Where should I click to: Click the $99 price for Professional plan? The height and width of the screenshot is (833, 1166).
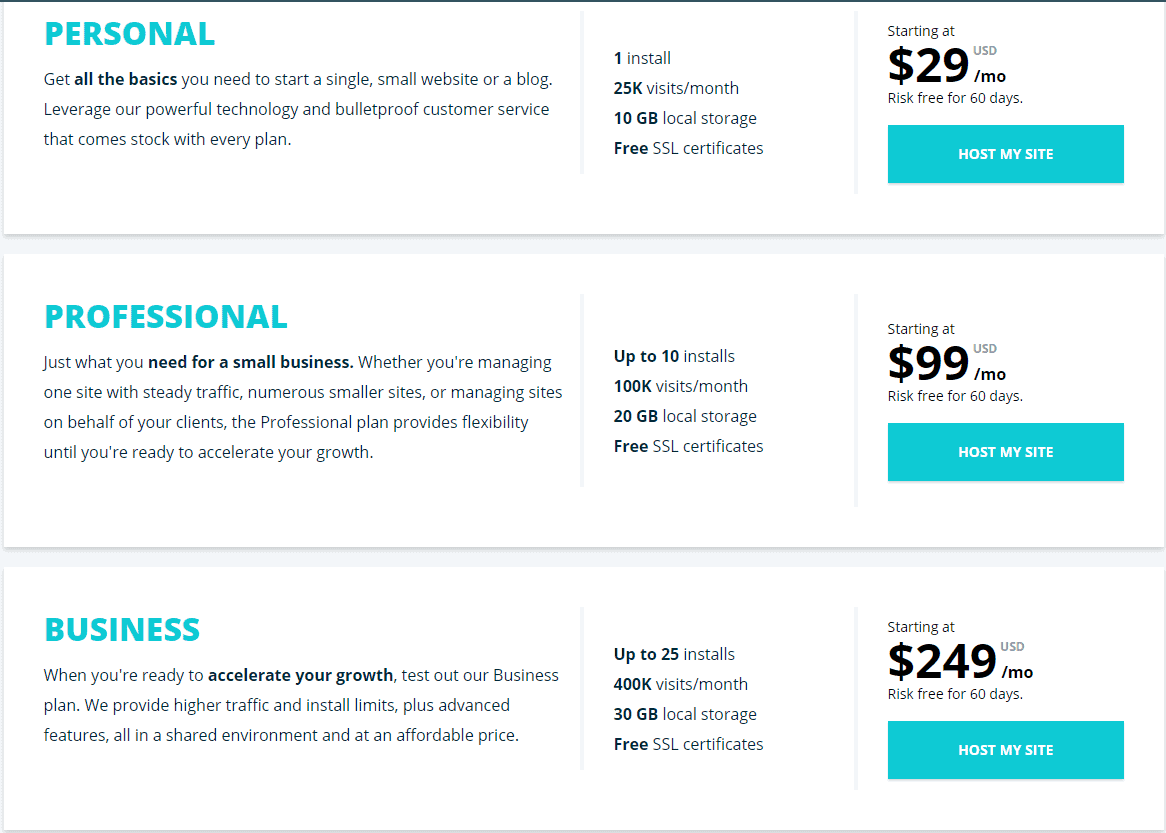pos(928,363)
